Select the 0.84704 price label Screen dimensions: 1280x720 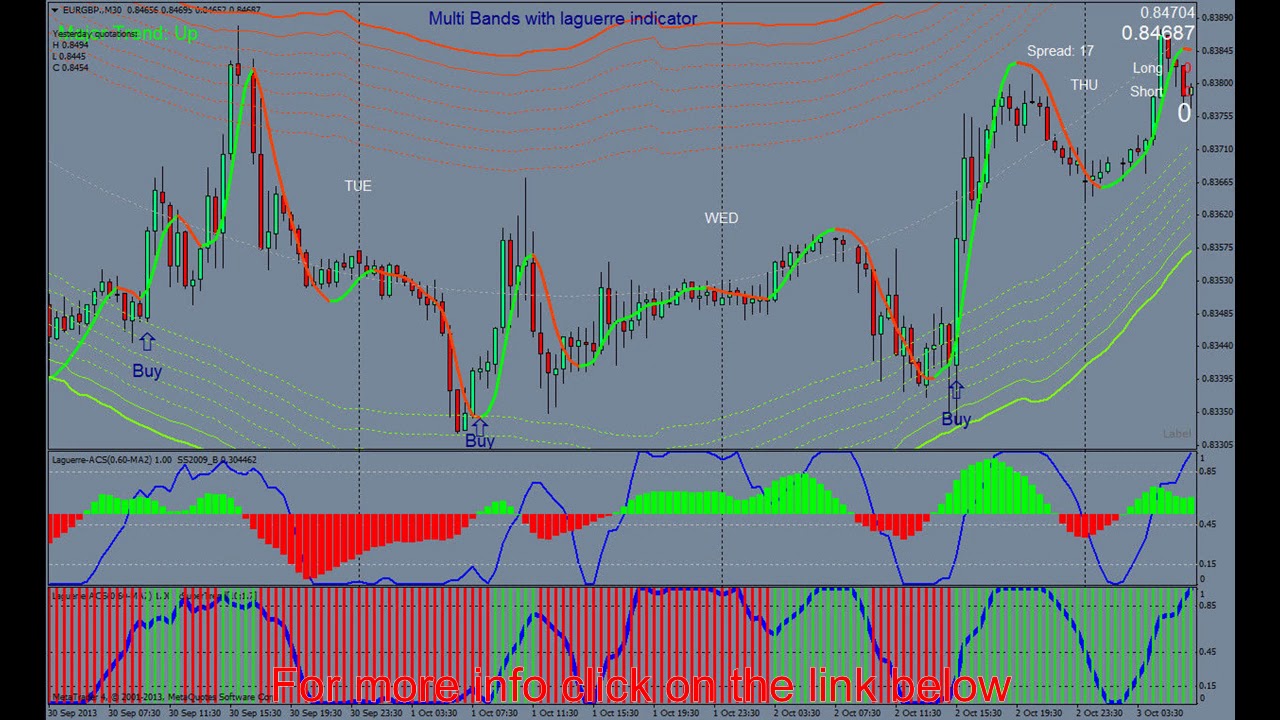click(1167, 13)
